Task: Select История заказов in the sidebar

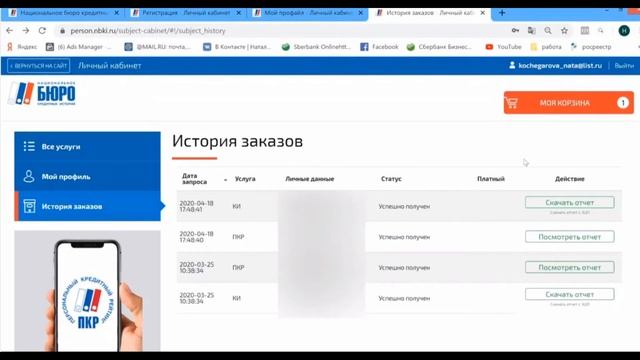Action: pos(87,206)
